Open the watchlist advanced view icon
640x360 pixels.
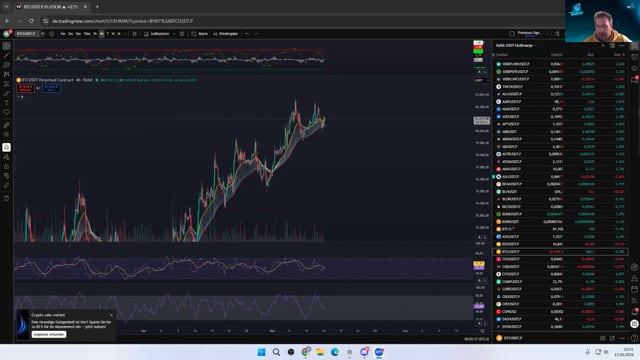coord(612,46)
